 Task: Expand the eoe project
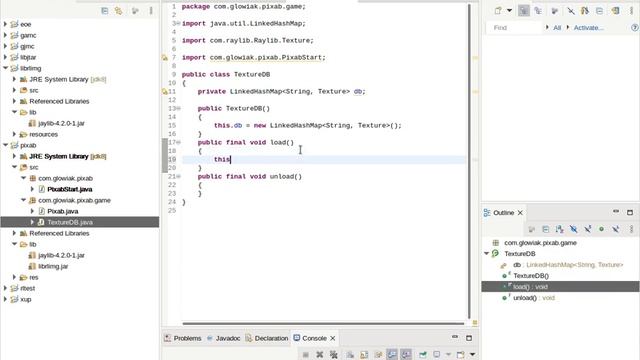pyautogui.click(x=5, y=24)
